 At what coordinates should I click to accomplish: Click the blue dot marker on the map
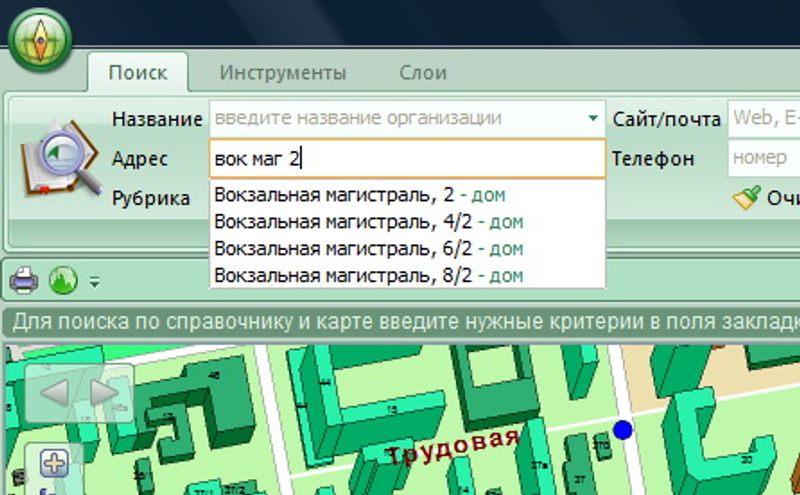click(623, 430)
